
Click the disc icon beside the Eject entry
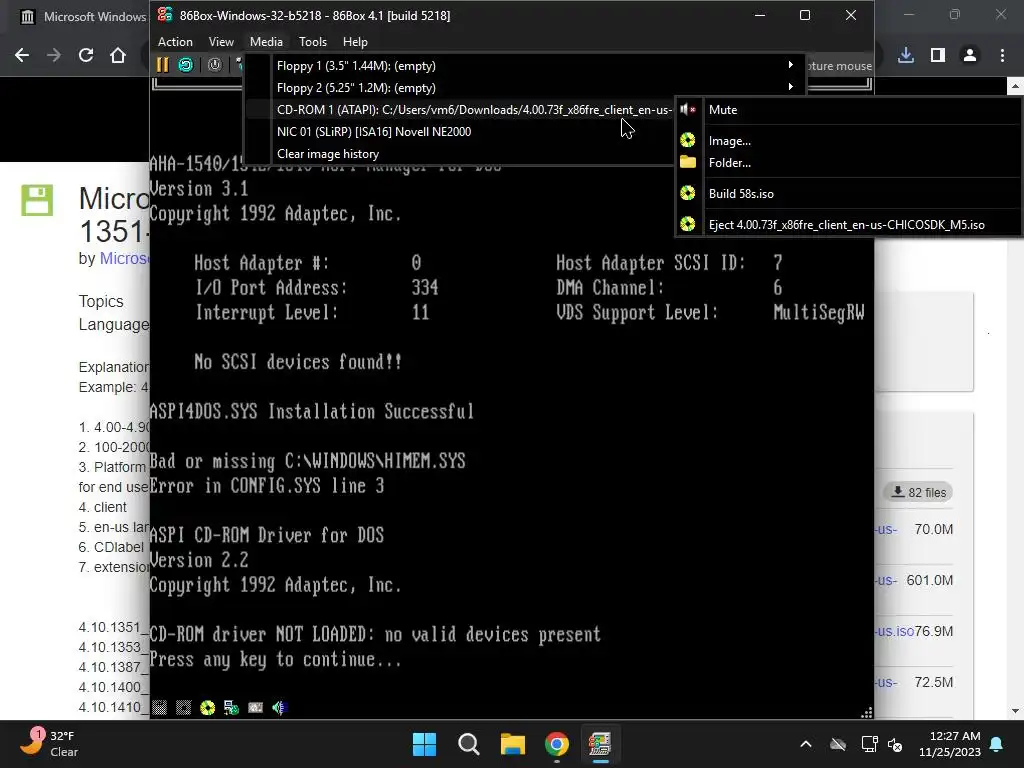point(688,224)
